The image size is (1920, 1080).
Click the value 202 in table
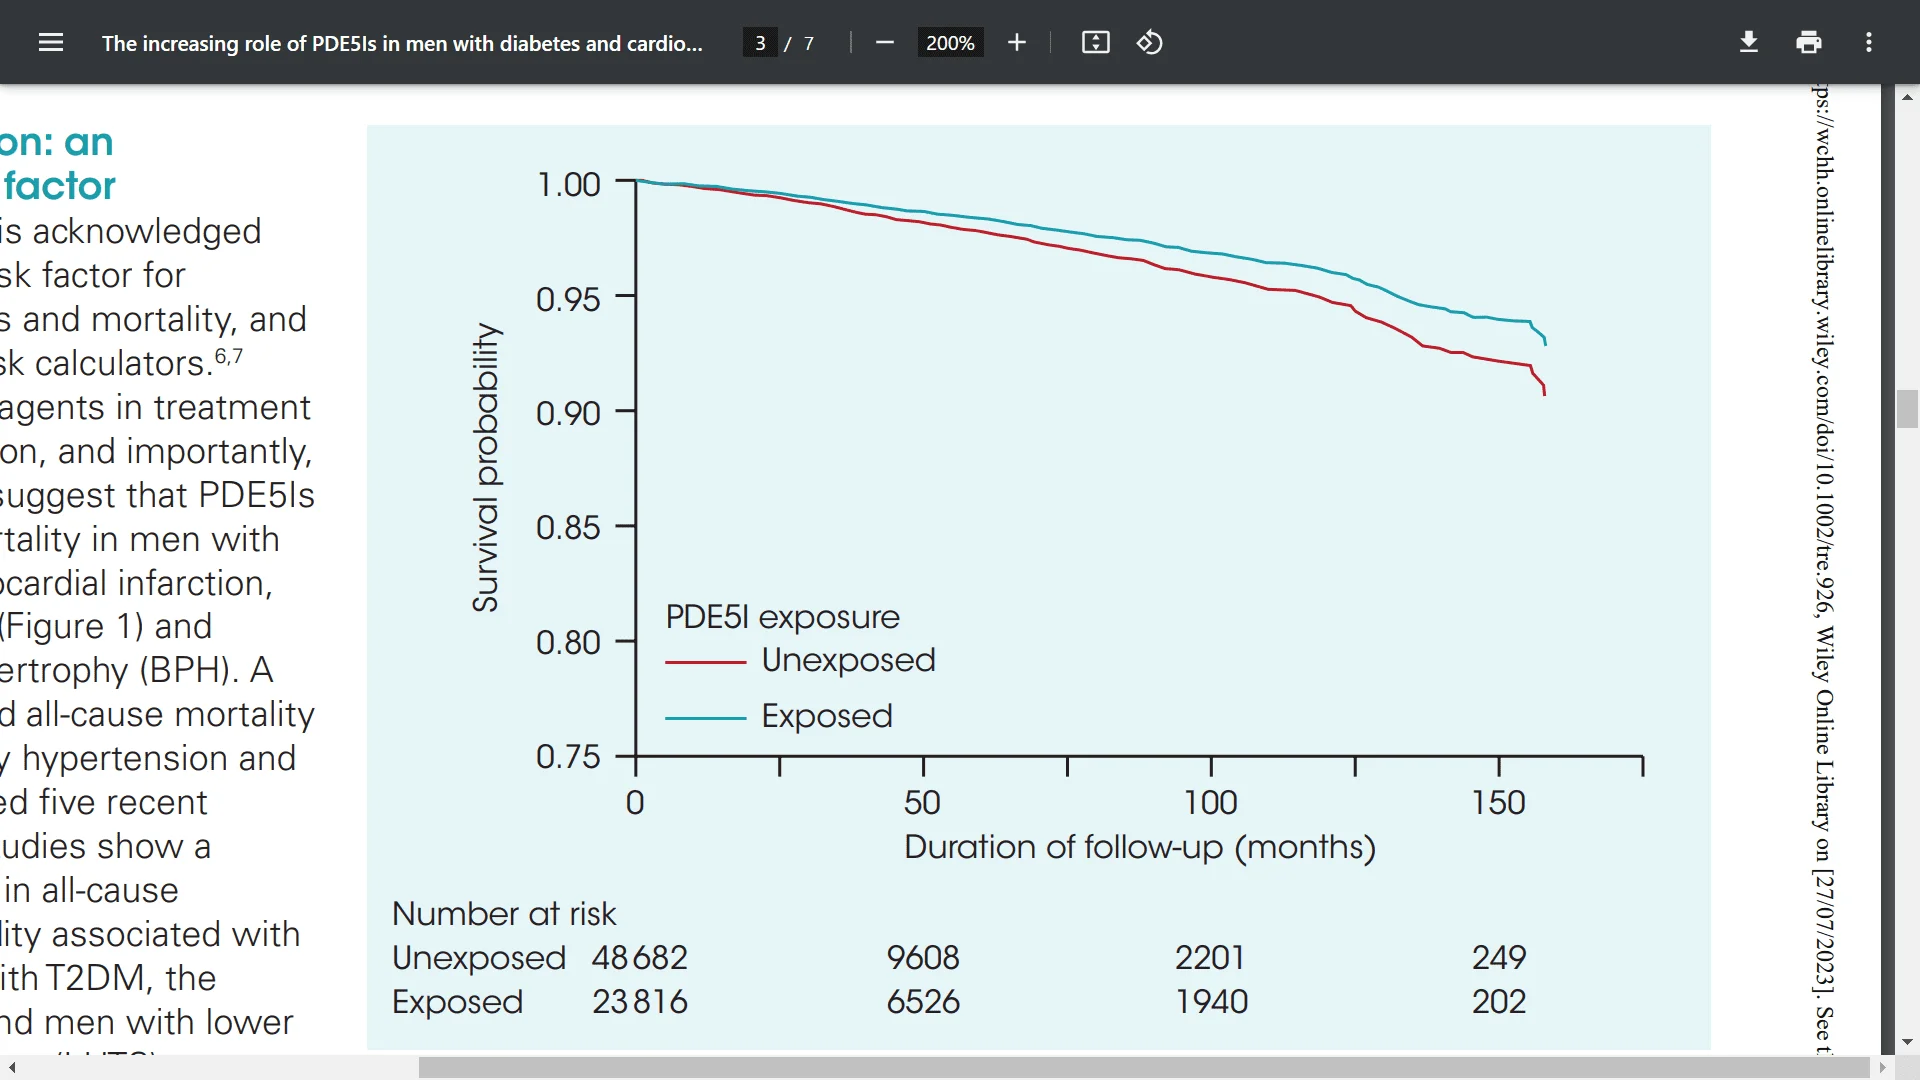tap(1499, 1001)
